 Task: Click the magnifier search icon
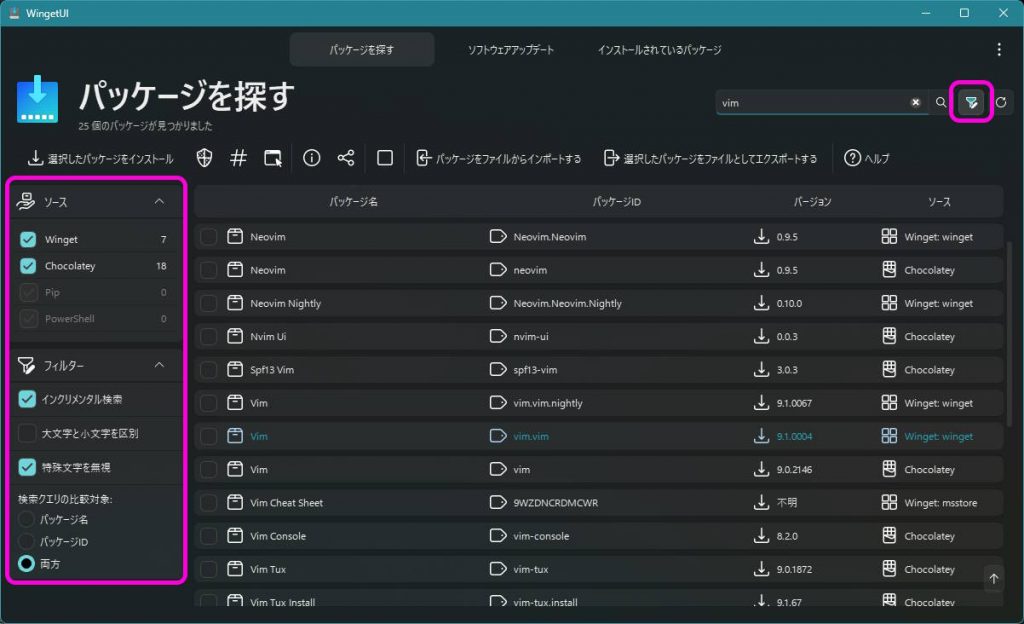click(940, 102)
